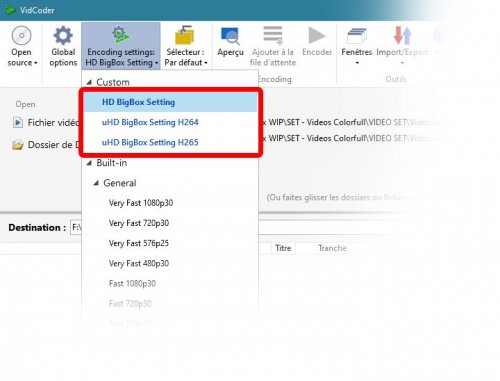Open the Fenêtres windows icon
This screenshot has width=500, height=381.
pyautogui.click(x=357, y=36)
